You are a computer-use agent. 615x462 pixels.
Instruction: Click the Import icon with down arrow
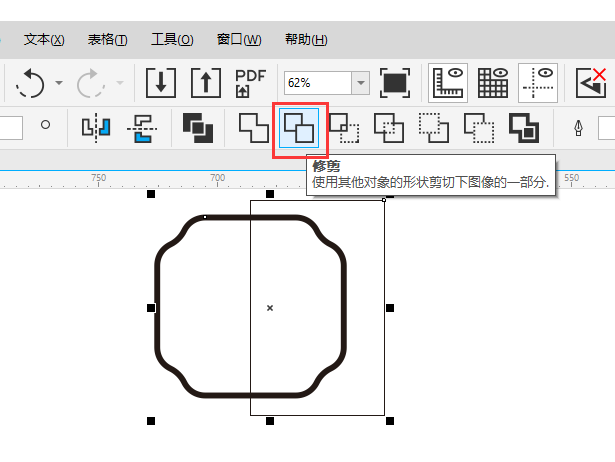tap(161, 83)
